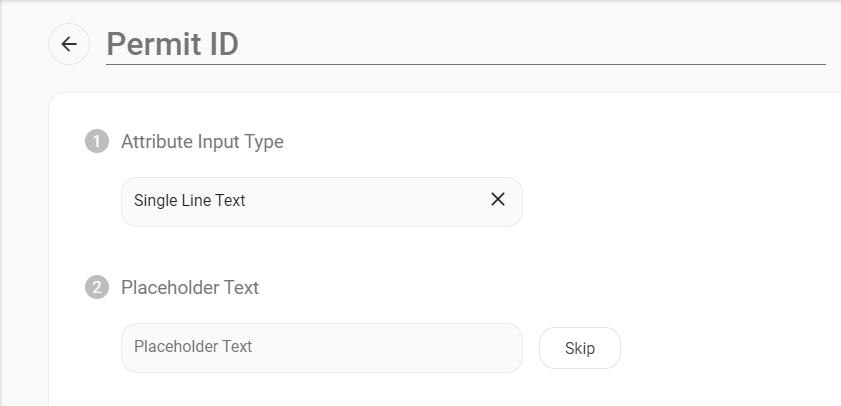Click the step 2 number badge
Screen dimensions: 841x406
(96, 288)
